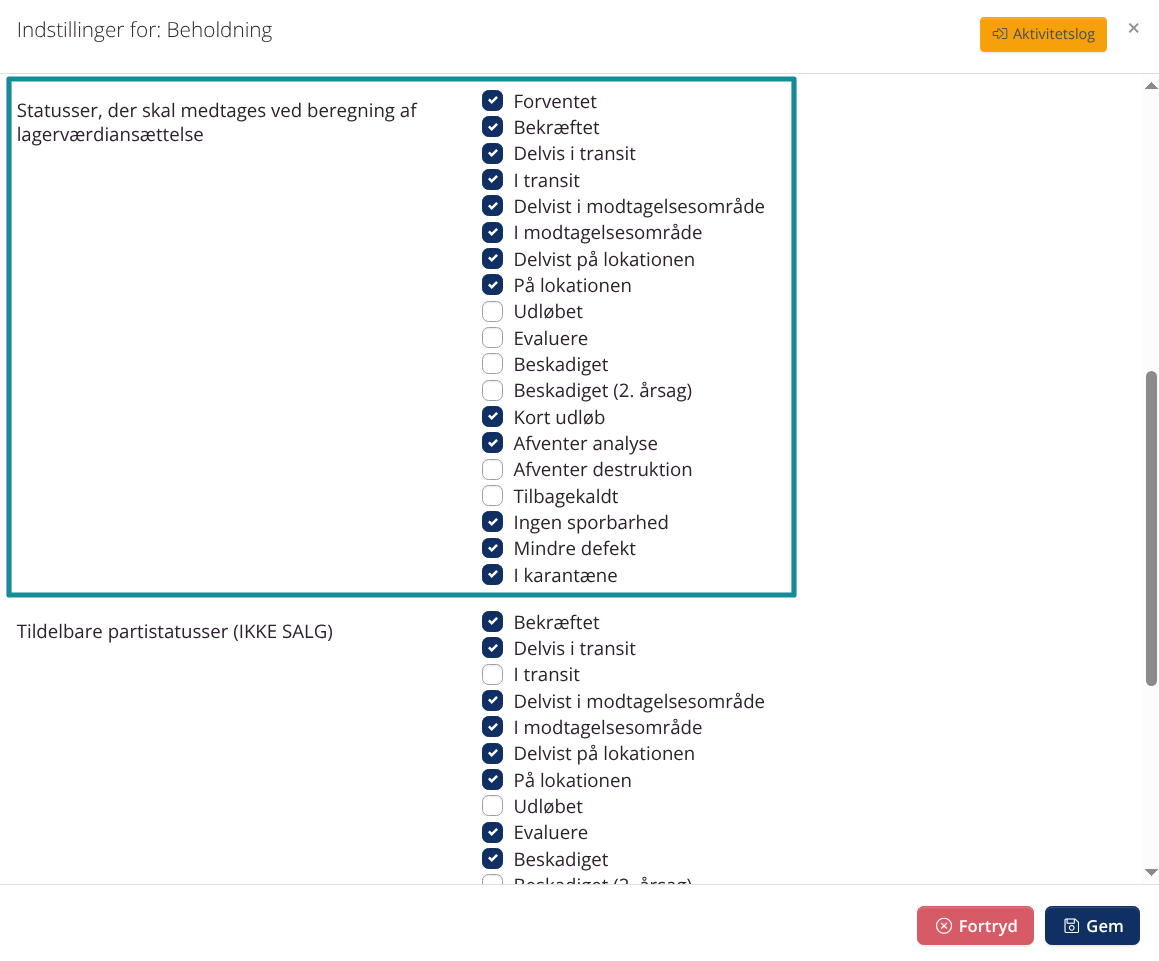
Task: Cancel changes with Fortryd button
Action: [975, 926]
